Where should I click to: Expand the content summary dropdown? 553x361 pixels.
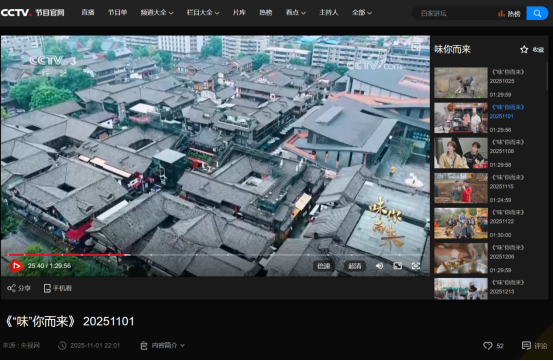pyautogui.click(x=163, y=345)
